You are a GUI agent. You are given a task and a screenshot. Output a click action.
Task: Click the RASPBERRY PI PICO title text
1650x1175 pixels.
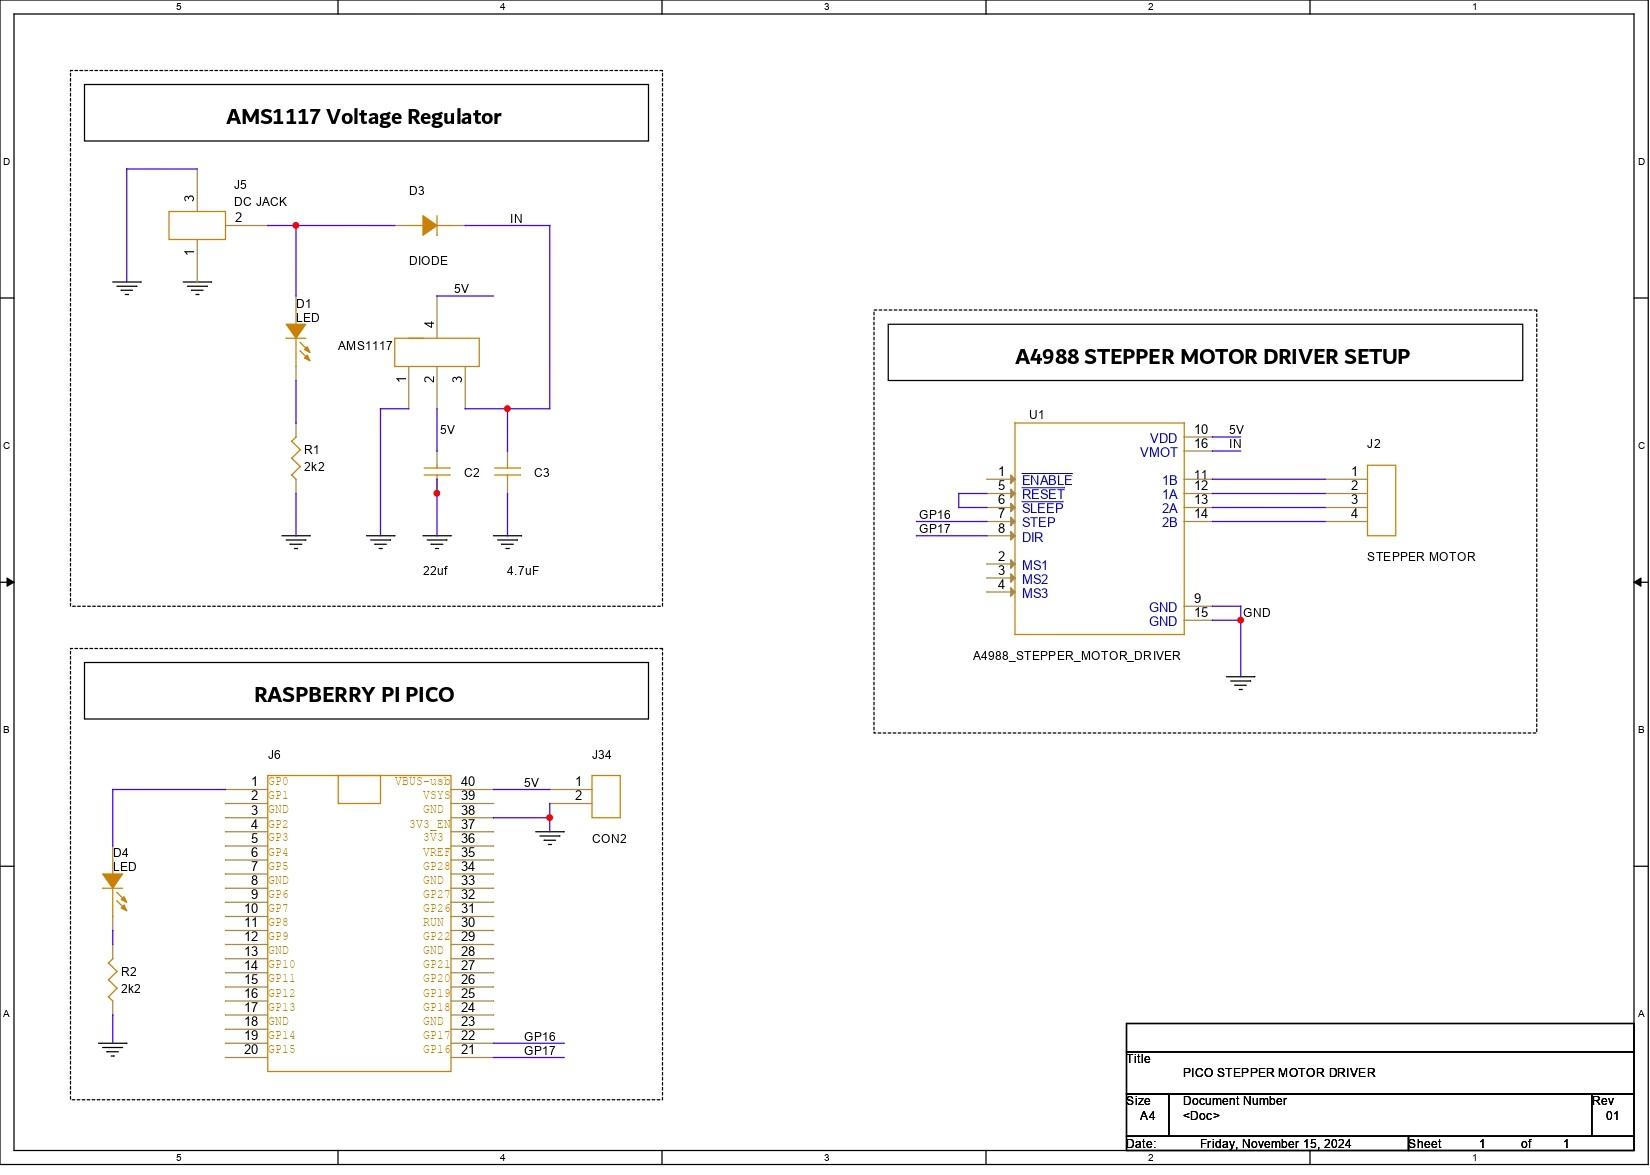(x=354, y=694)
